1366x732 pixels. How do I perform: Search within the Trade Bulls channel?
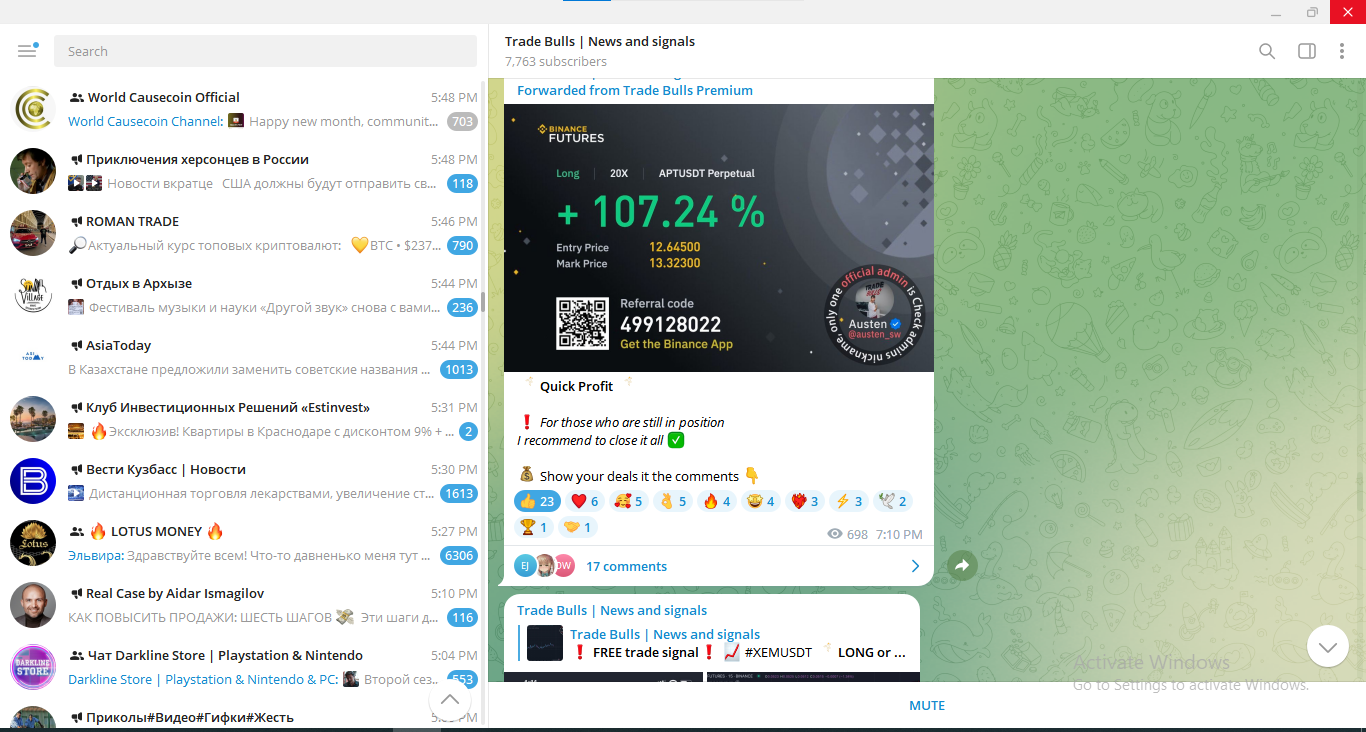click(x=1267, y=51)
